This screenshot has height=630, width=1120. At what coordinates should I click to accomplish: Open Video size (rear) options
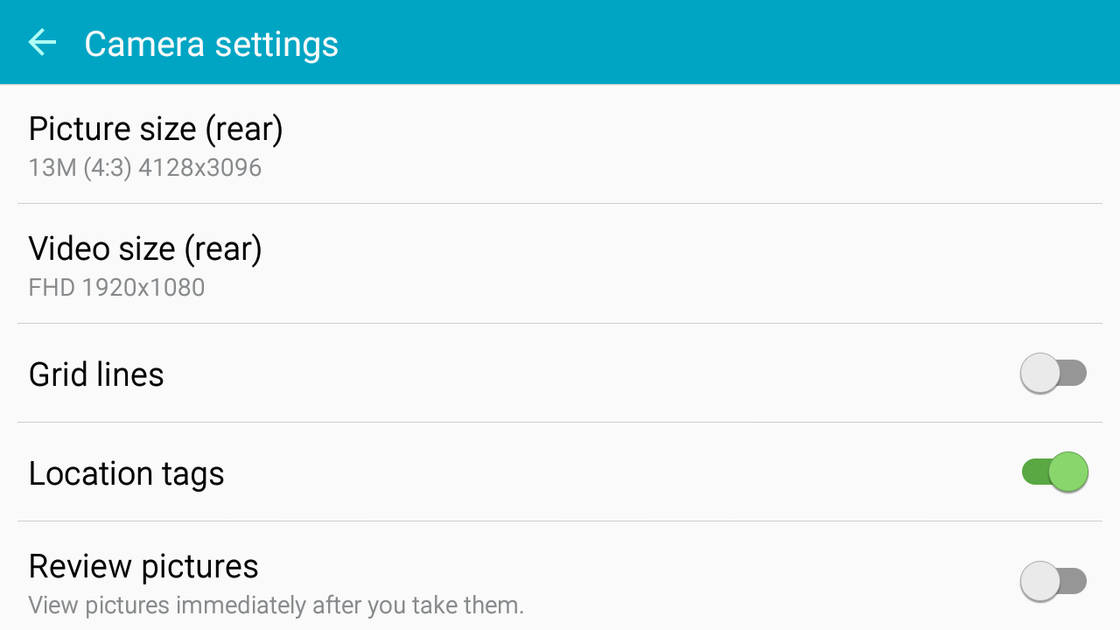click(145, 249)
